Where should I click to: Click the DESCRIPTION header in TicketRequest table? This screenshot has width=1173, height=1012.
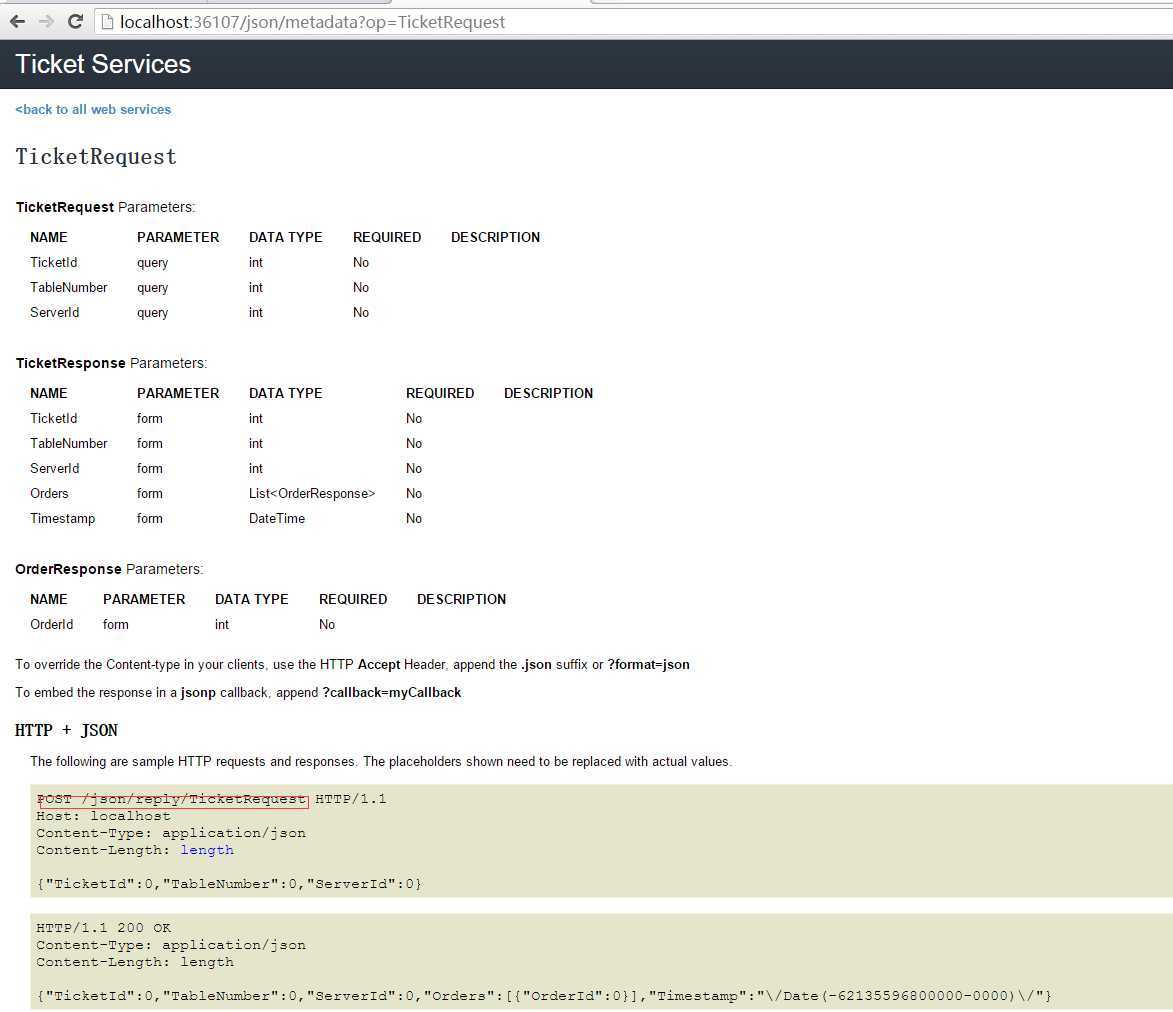pyautogui.click(x=495, y=238)
